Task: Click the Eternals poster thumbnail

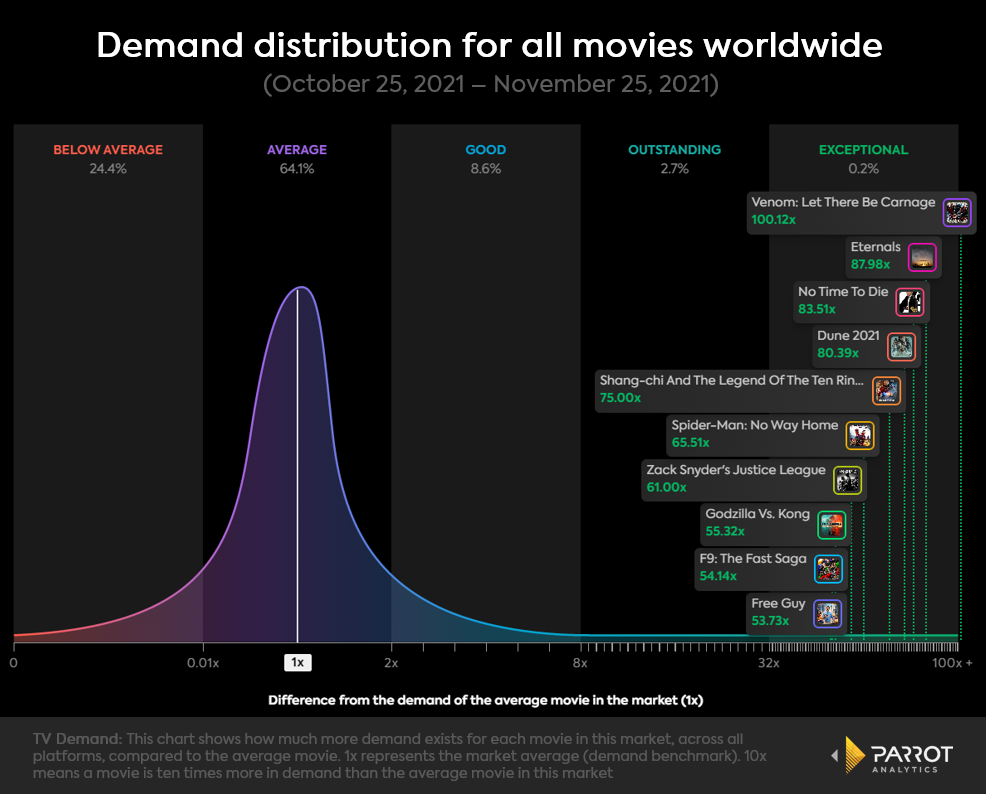Action: 922,256
